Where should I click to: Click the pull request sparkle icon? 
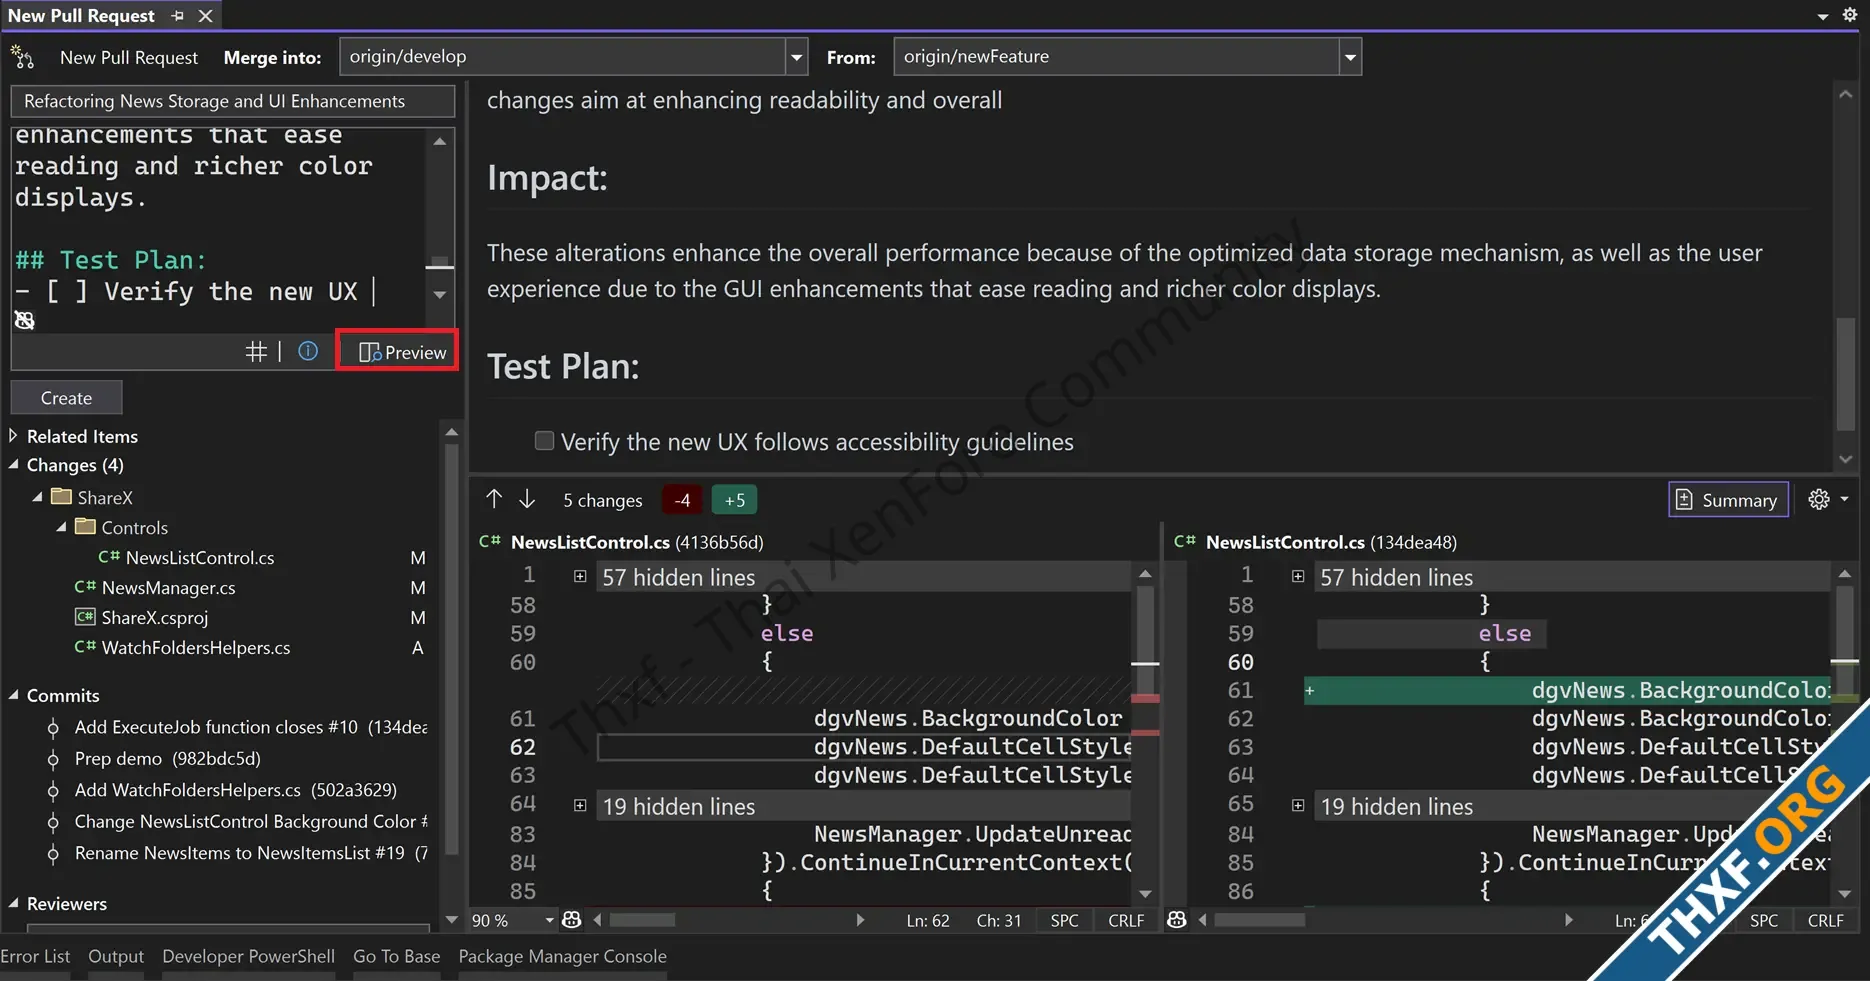(22, 58)
